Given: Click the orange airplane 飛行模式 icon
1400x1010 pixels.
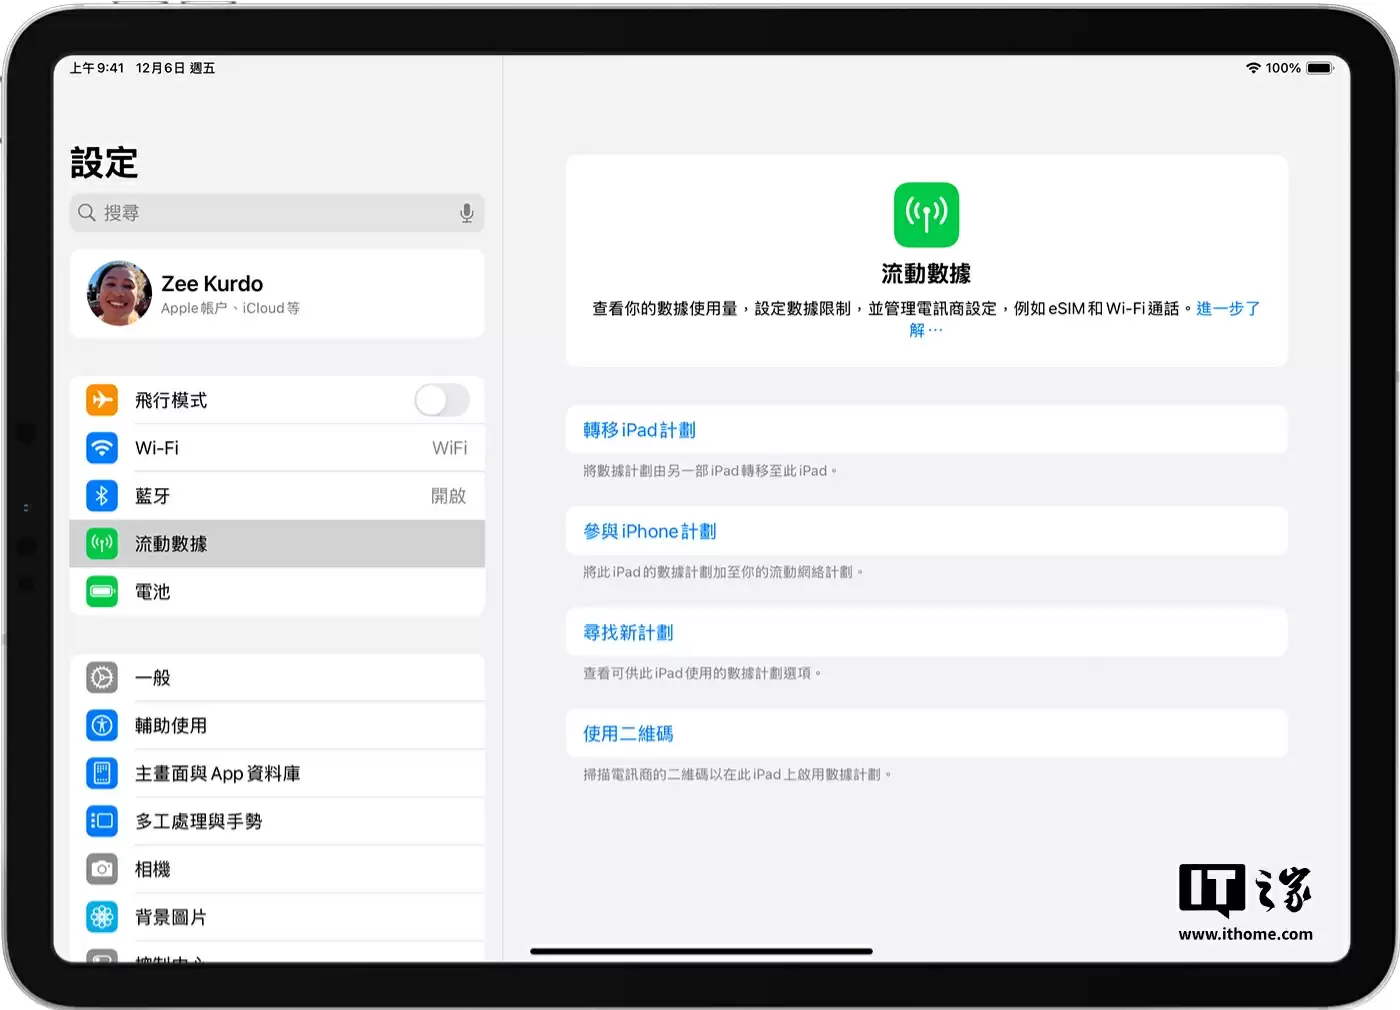Looking at the screenshot, I should coord(102,400).
